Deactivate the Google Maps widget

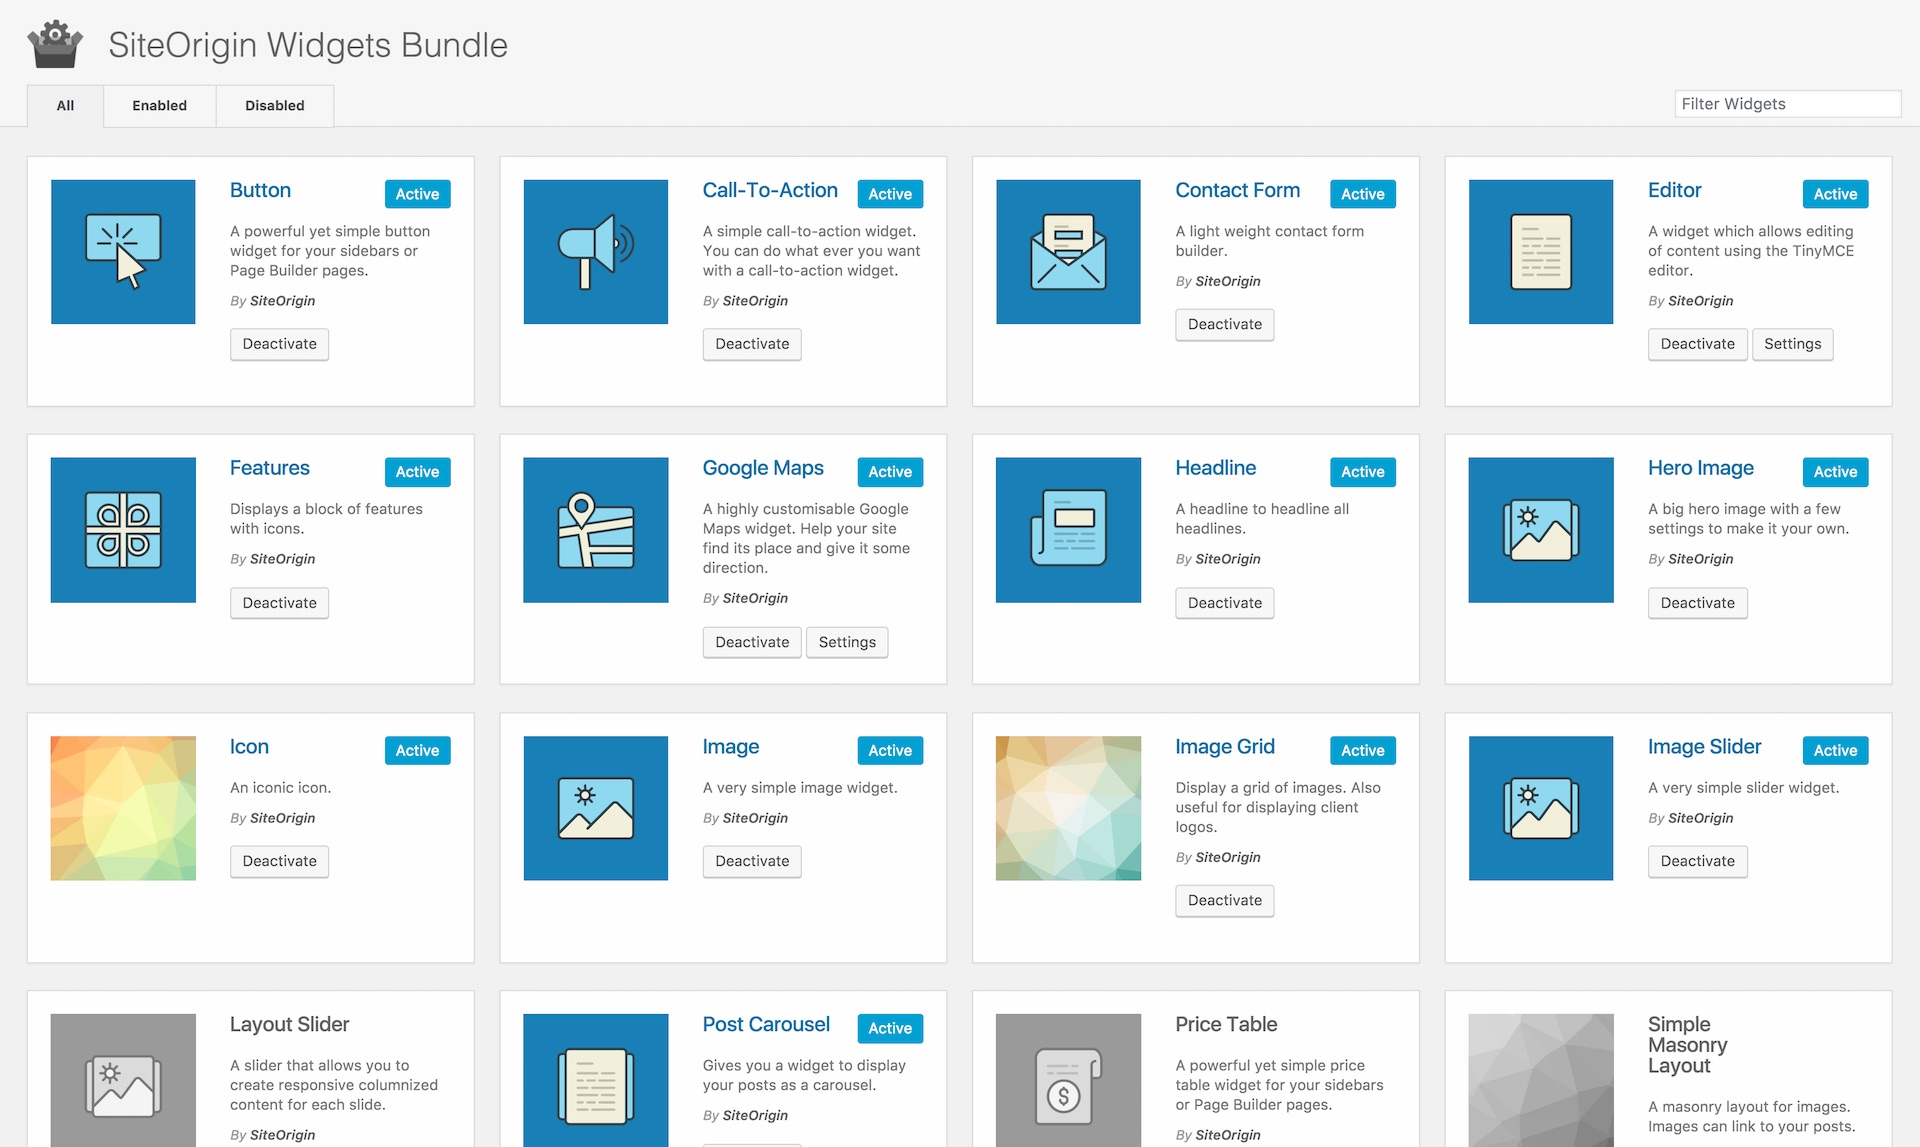[x=752, y=642]
